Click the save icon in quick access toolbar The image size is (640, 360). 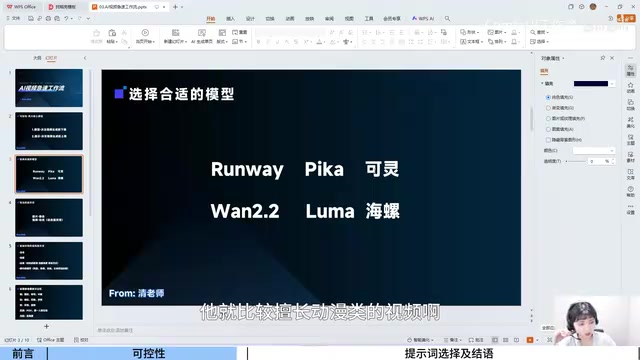coord(31,18)
